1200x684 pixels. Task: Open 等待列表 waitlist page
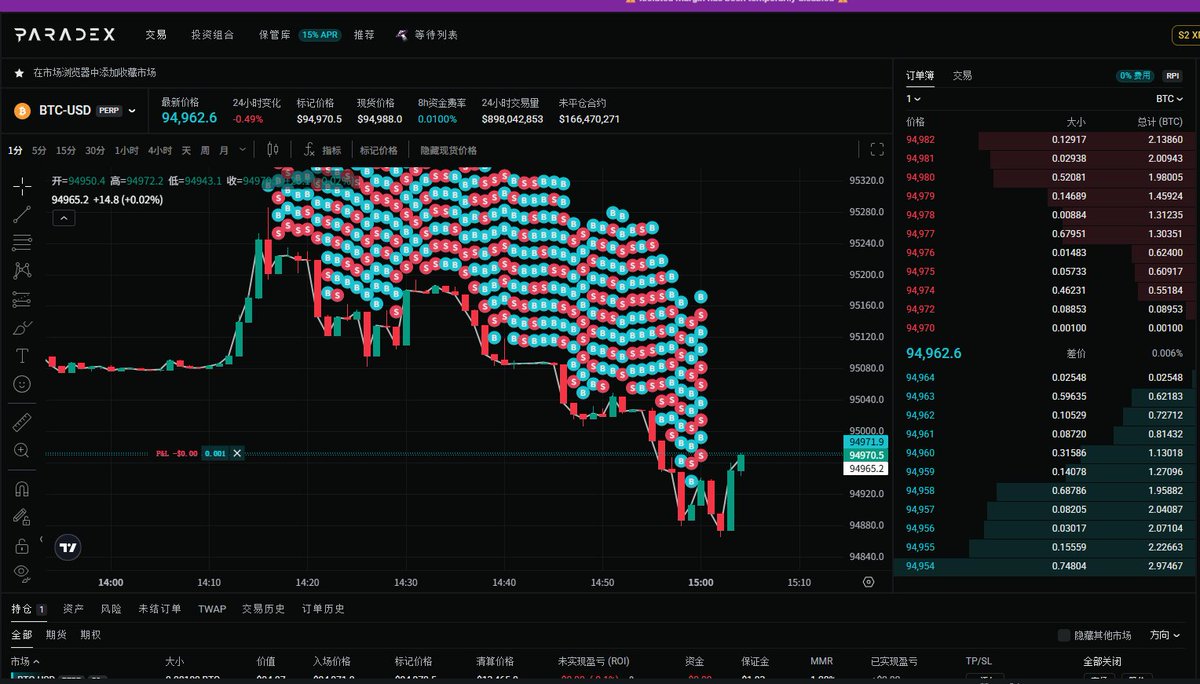point(436,35)
